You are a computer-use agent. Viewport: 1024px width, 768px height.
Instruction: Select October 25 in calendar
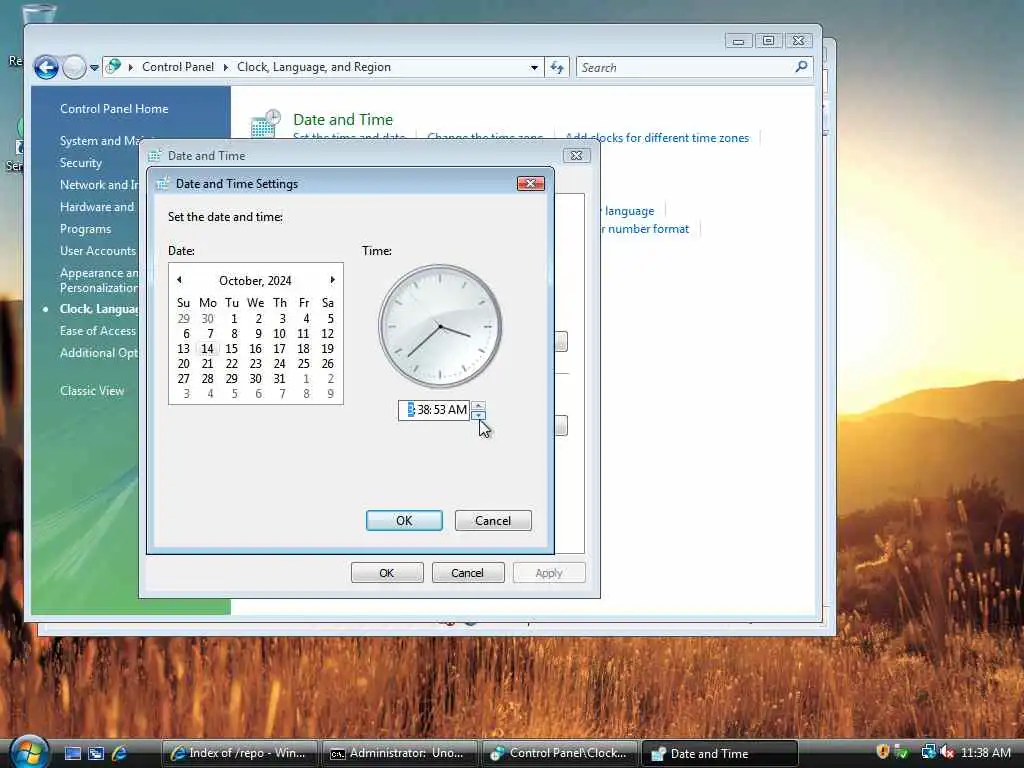304,364
